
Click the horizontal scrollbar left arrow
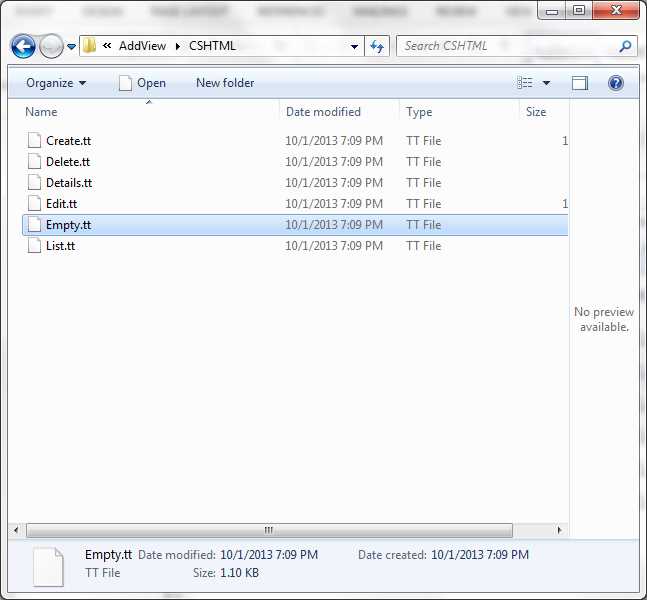(16, 530)
